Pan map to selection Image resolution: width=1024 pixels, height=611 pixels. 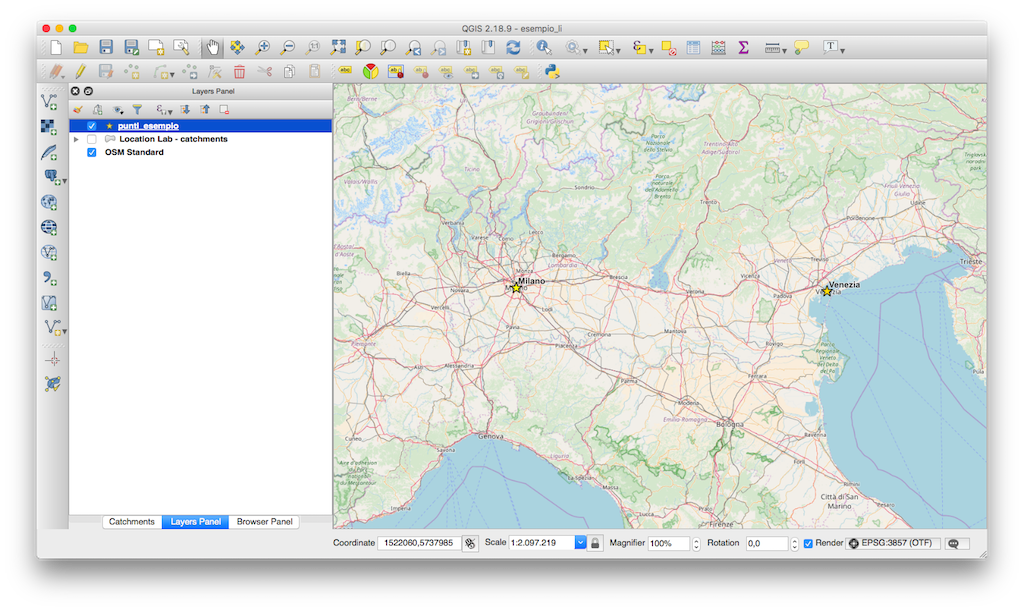click(237, 47)
